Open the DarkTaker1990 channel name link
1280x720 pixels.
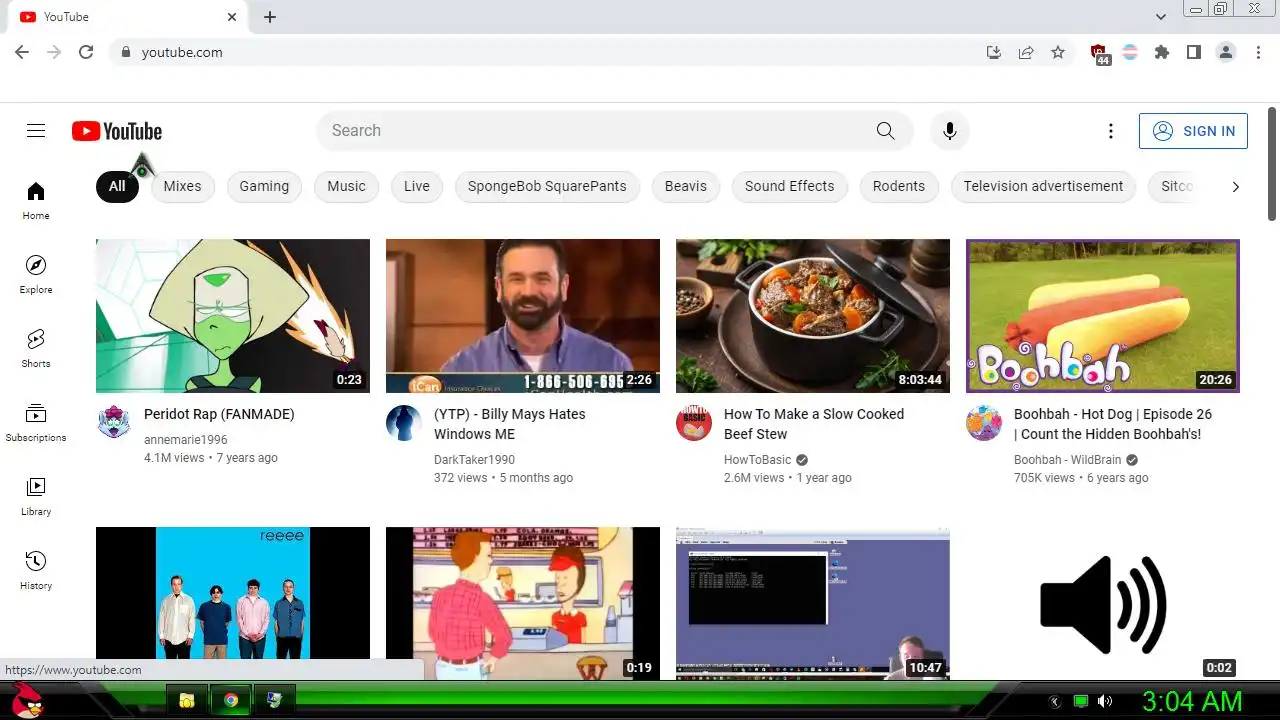[474, 460]
